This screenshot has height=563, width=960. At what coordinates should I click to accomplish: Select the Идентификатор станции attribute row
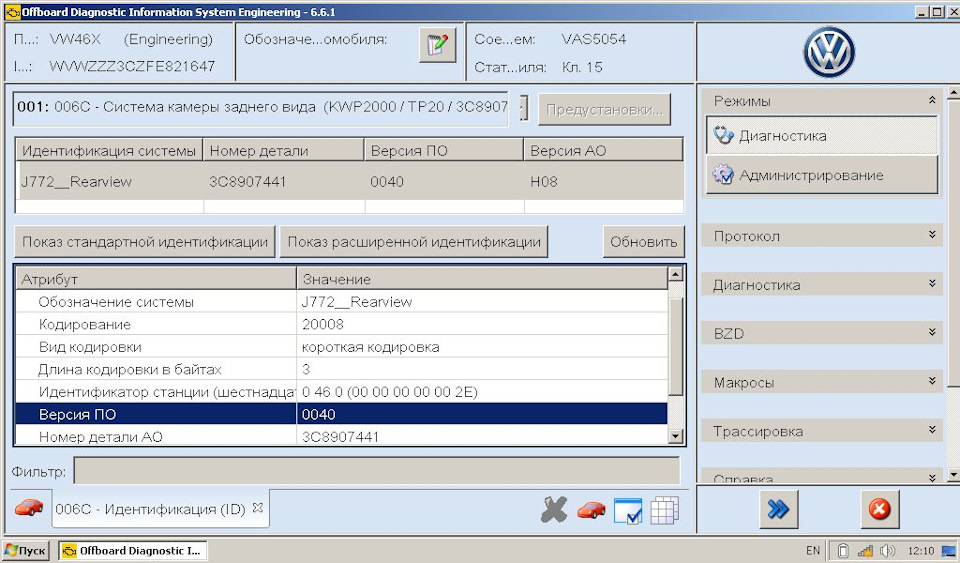342,392
